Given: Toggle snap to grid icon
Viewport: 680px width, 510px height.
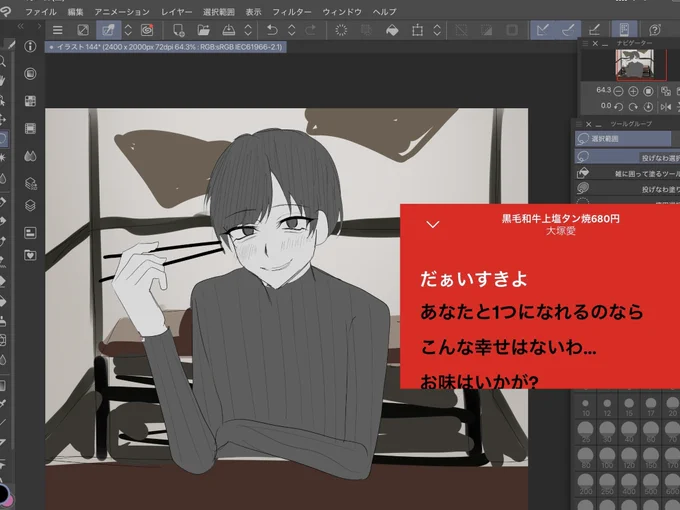Looking at the screenshot, I should click(x=595, y=30).
